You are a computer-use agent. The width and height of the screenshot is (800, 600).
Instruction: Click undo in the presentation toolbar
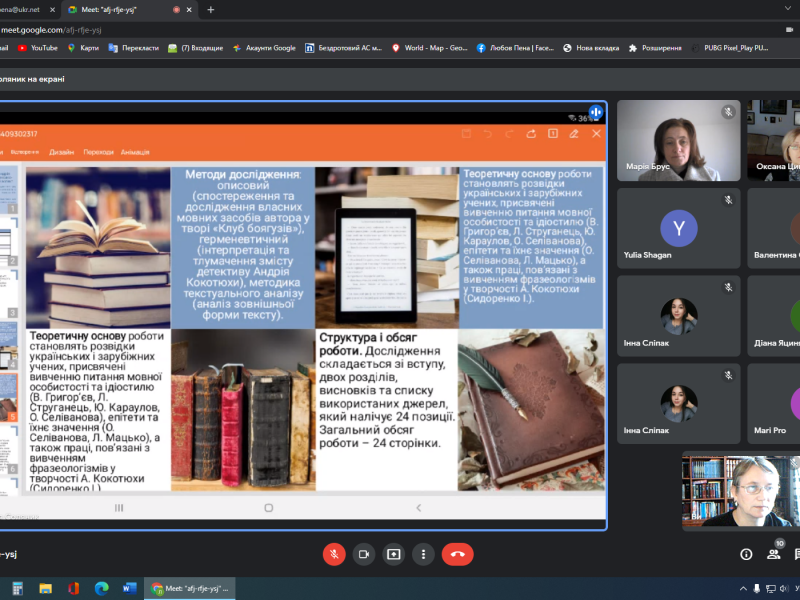click(488, 135)
